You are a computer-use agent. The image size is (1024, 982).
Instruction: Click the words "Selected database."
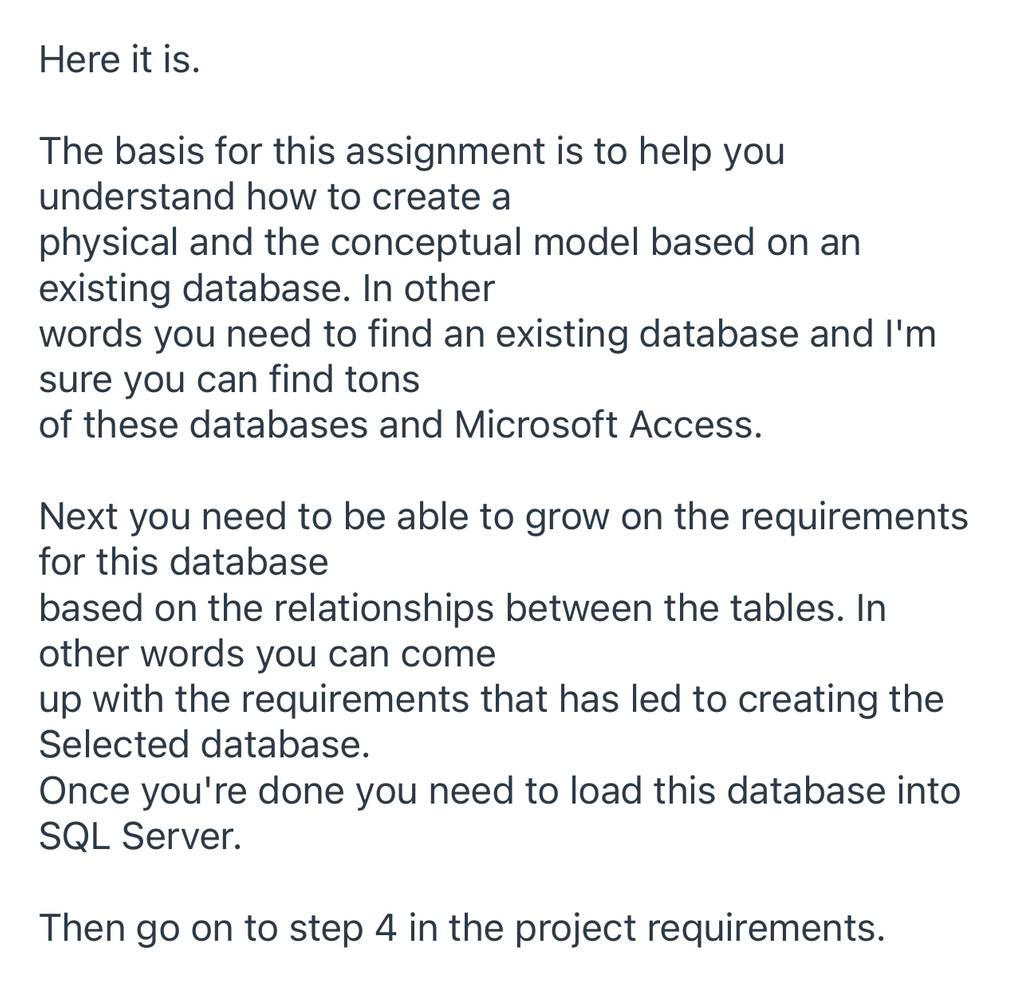[x=204, y=745]
